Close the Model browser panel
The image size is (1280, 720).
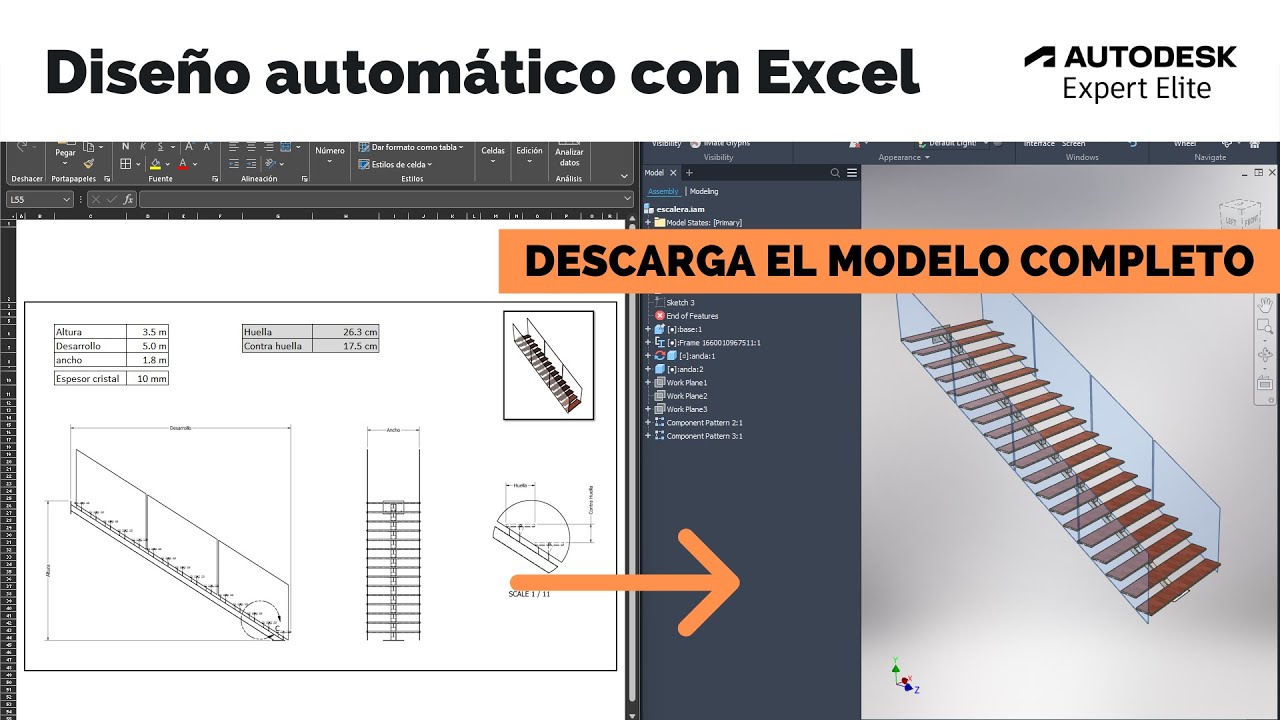[673, 173]
